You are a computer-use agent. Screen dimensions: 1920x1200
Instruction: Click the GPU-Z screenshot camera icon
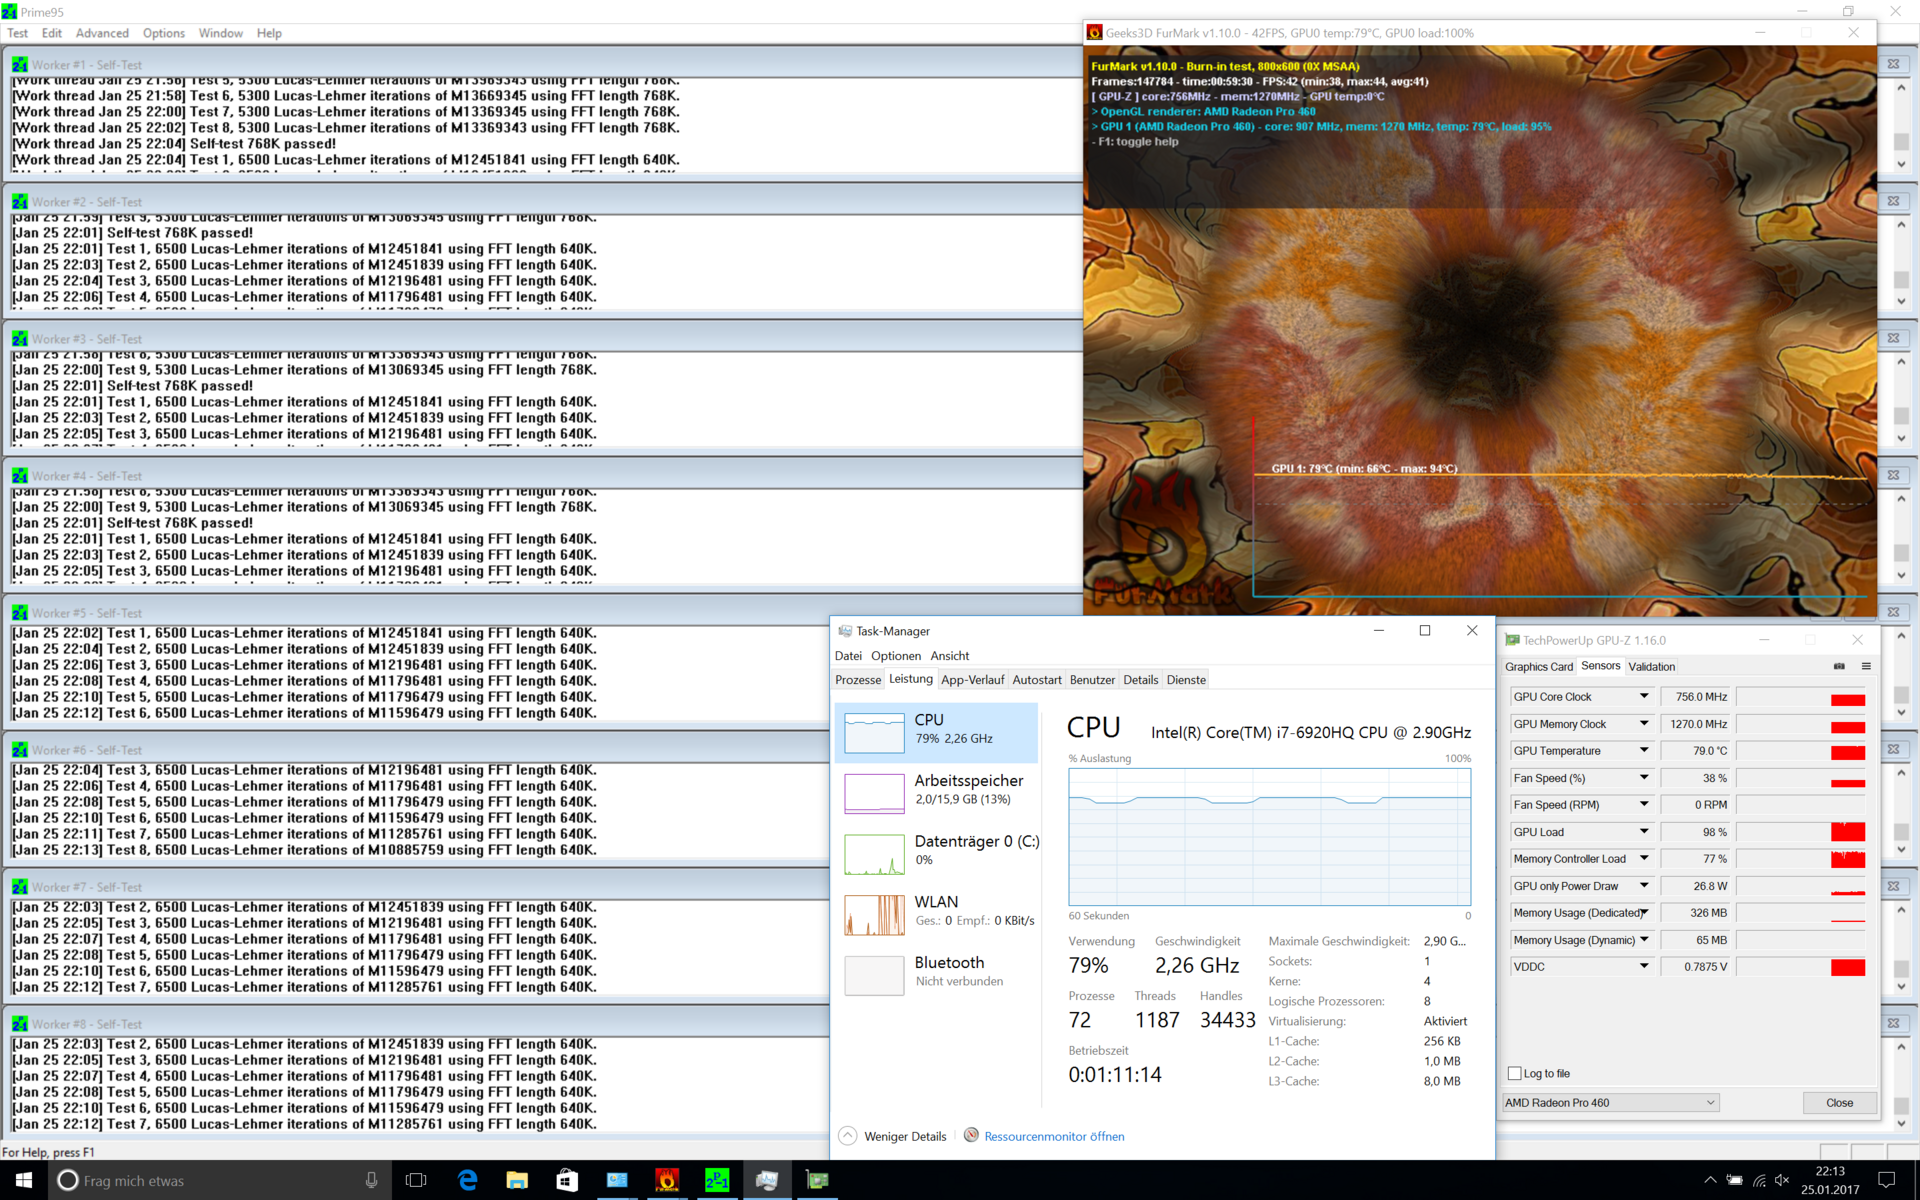coord(1839,666)
